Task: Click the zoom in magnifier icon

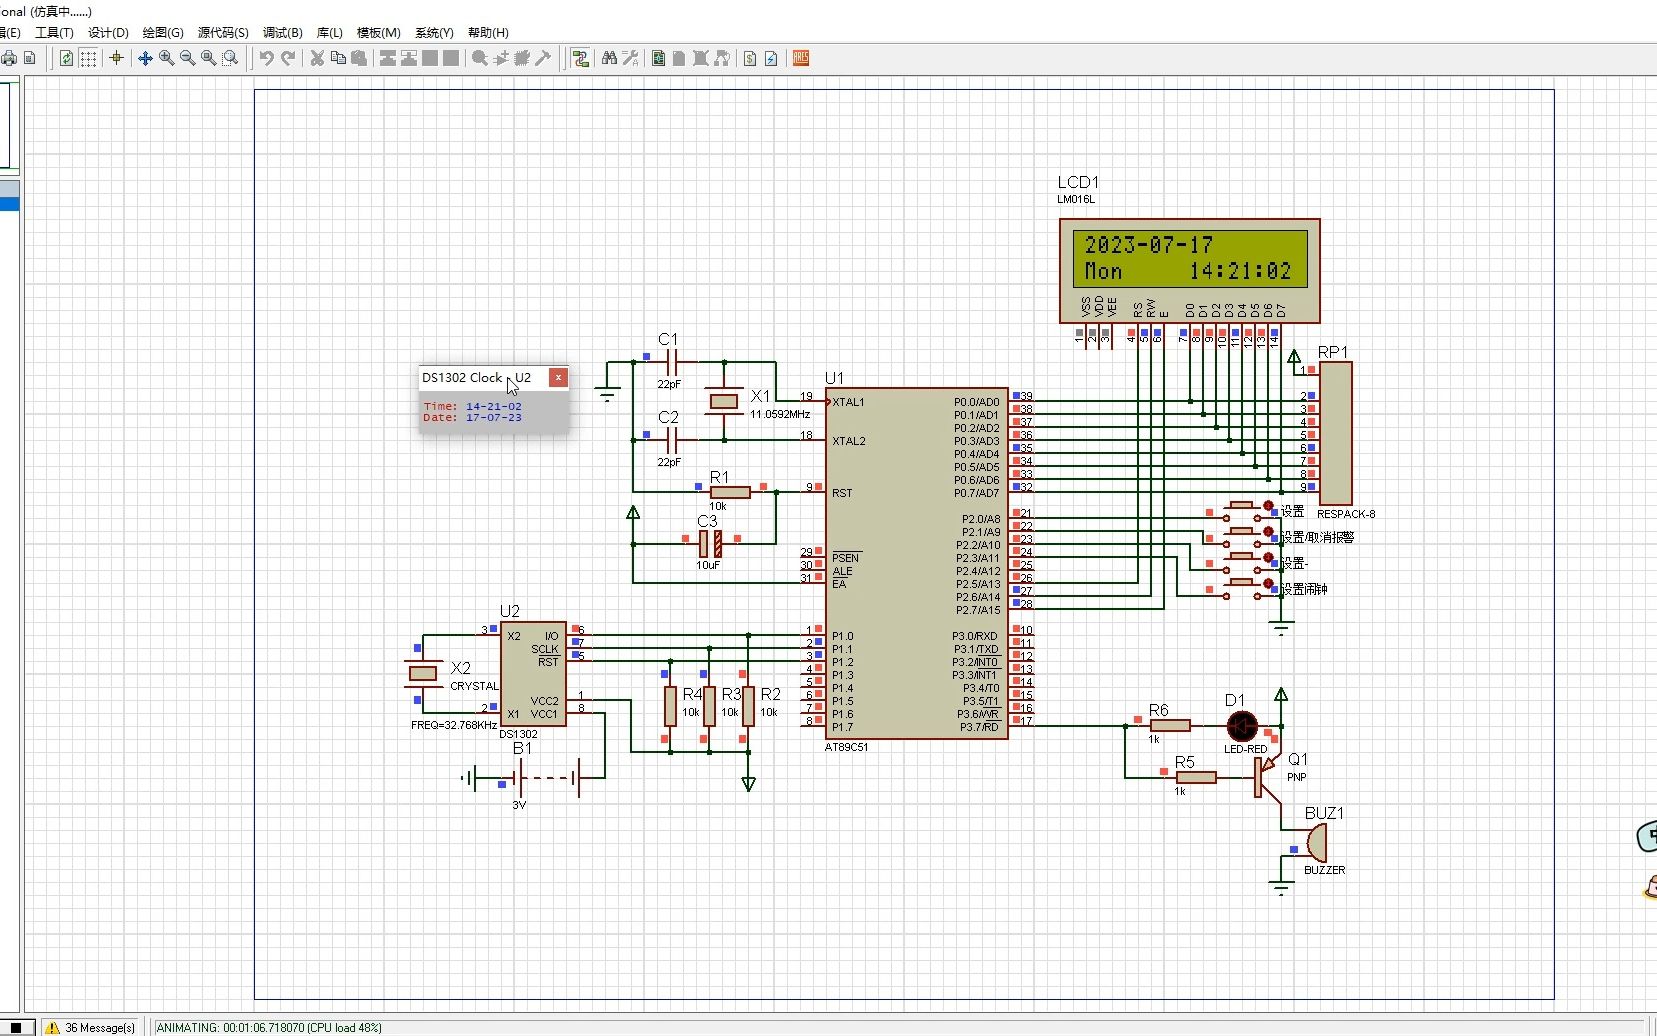Action: (167, 58)
